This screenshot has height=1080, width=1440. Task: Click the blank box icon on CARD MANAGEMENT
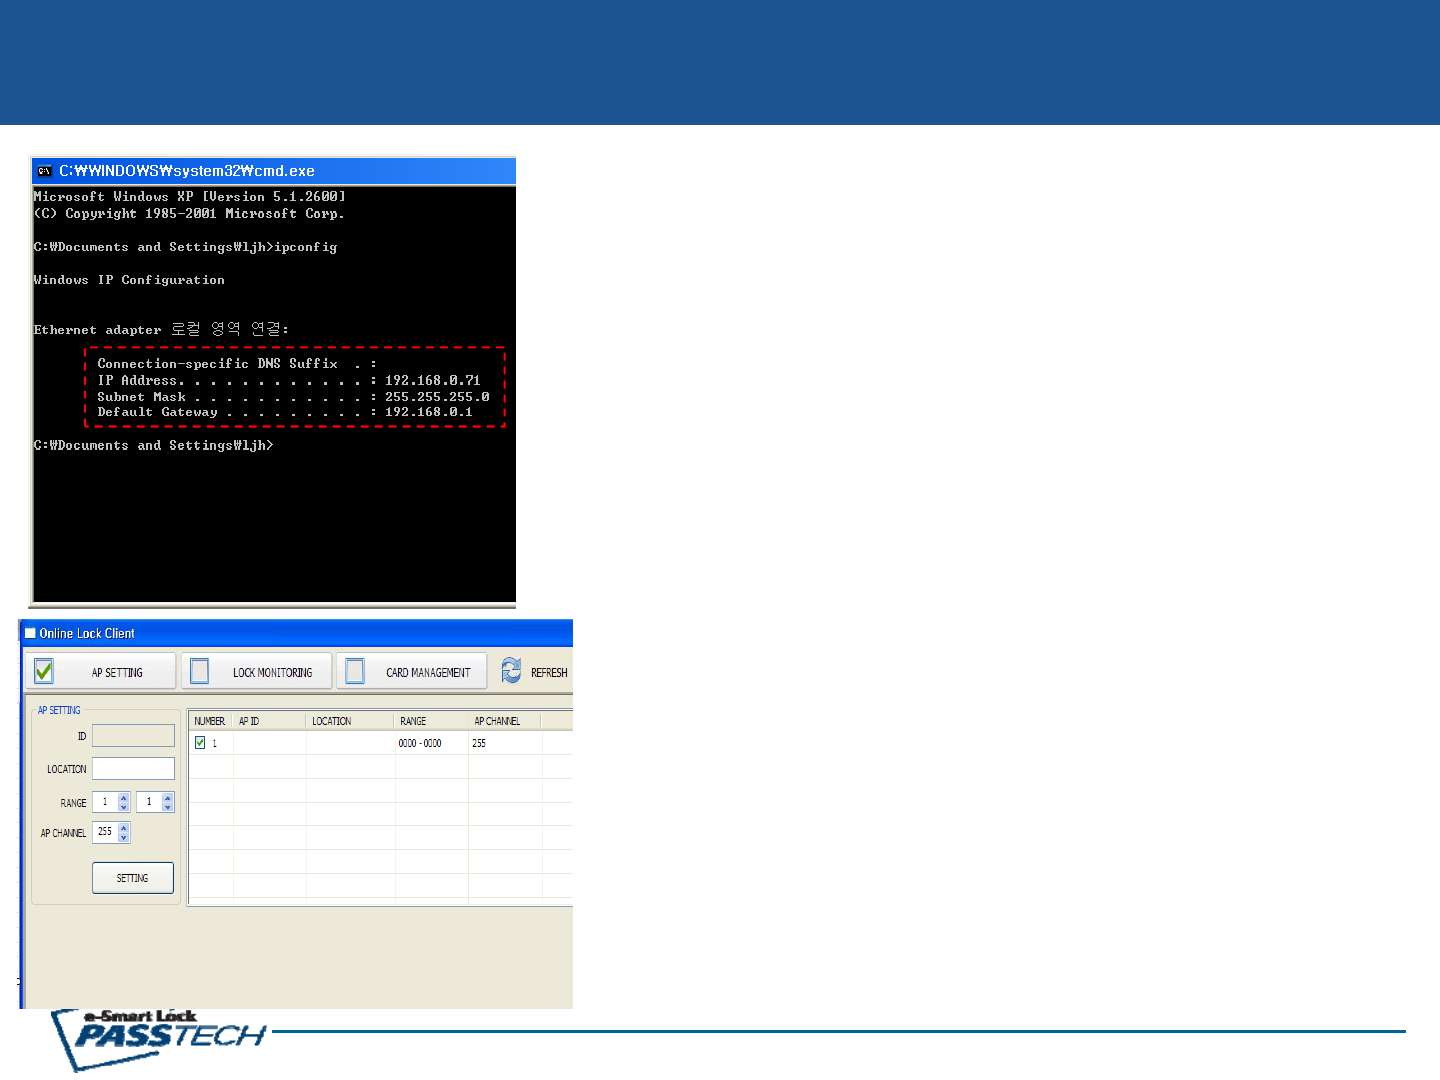[355, 671]
